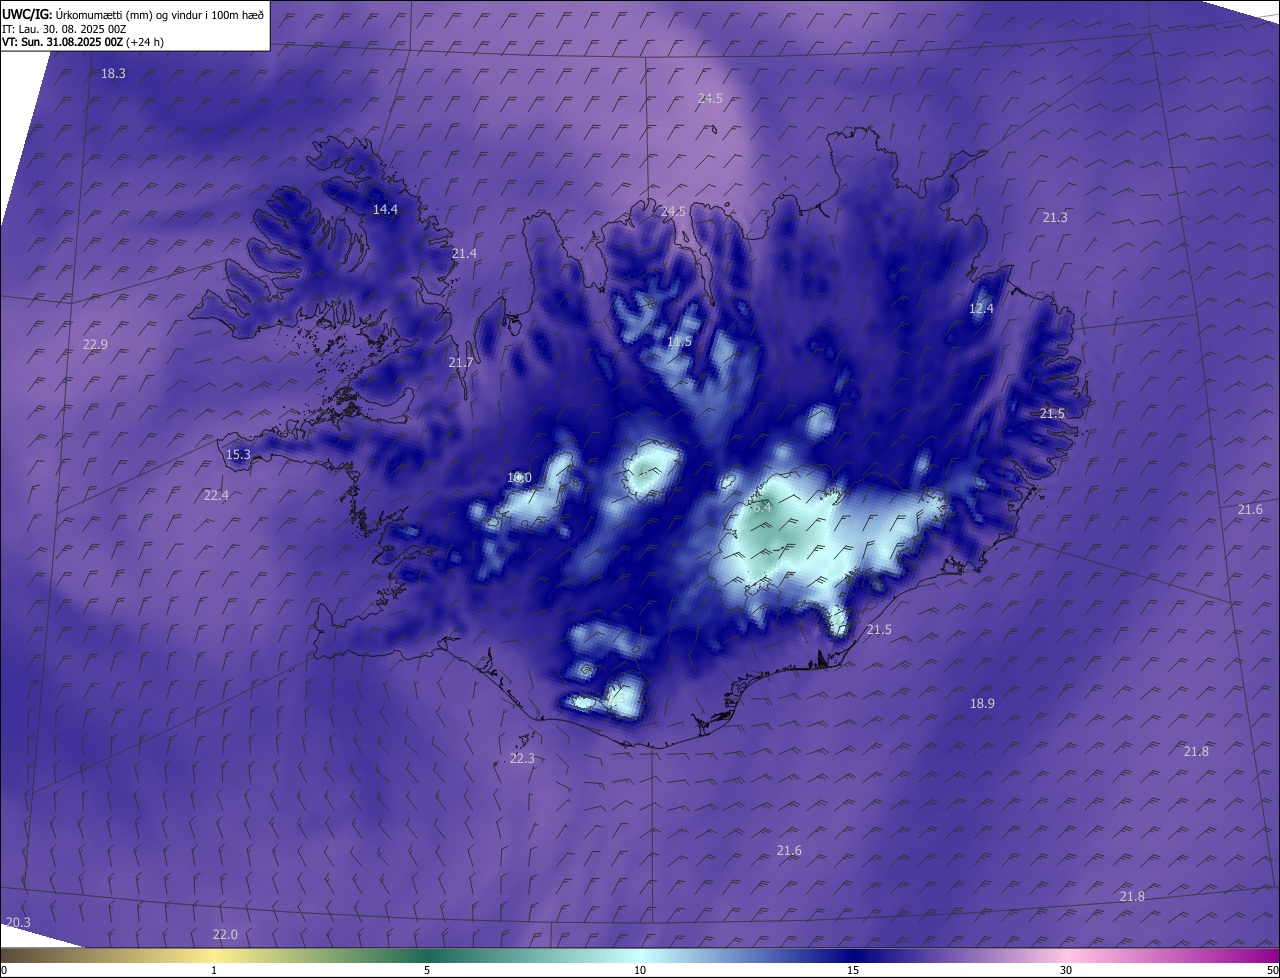The width and height of the screenshot is (1280, 978).
Task: Click the color scale label 0
Action: (x=4, y=971)
